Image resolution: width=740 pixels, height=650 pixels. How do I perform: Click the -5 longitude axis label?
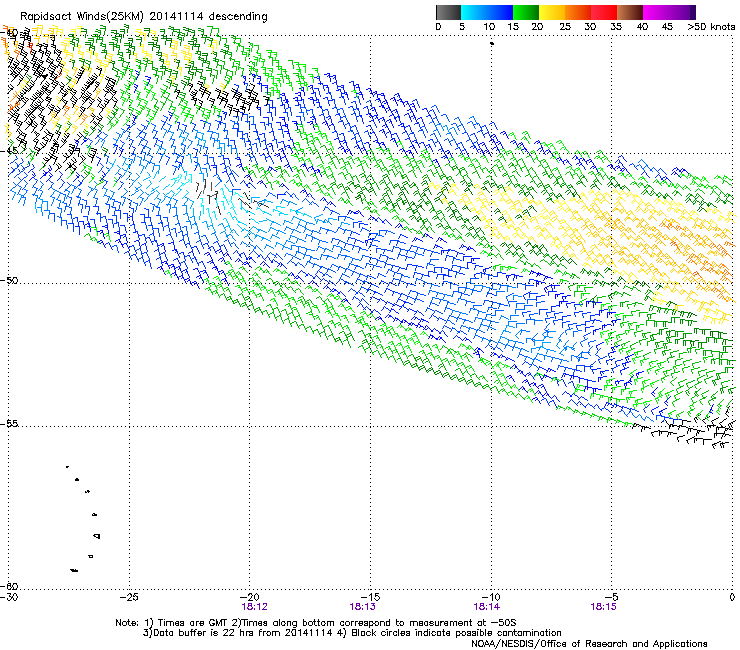[611, 597]
